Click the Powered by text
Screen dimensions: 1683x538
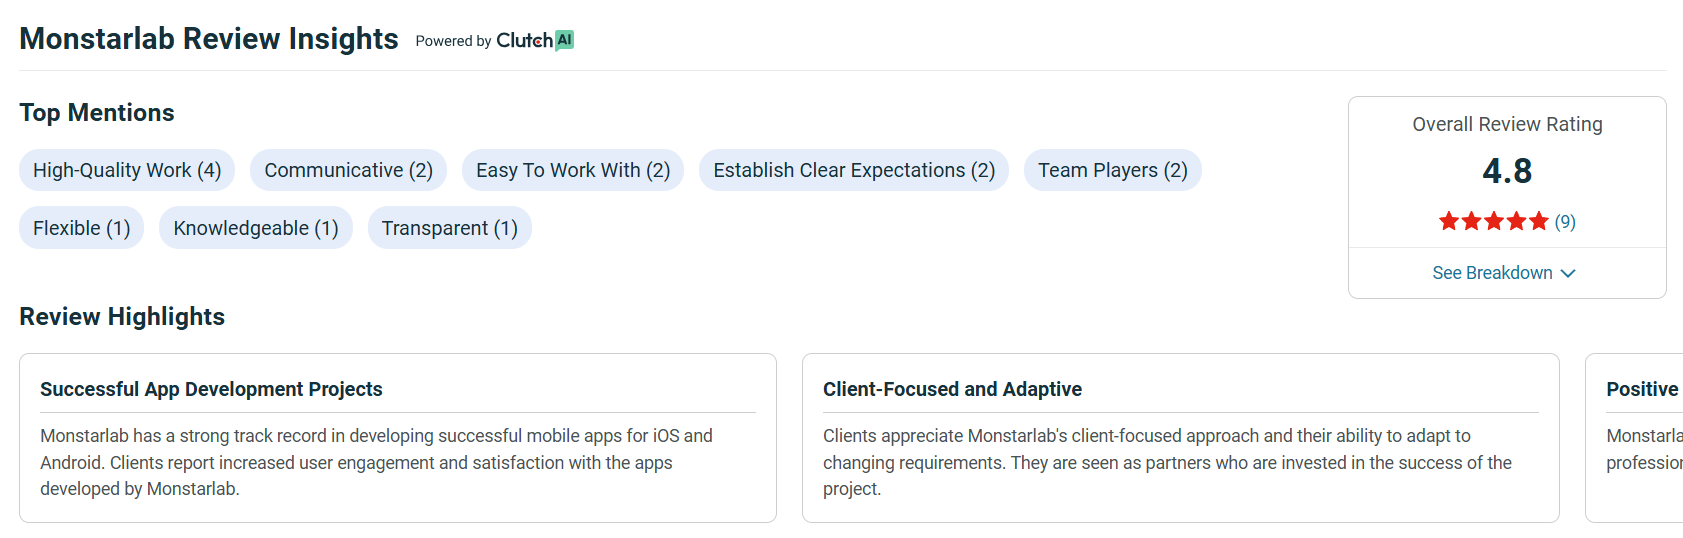click(x=453, y=41)
